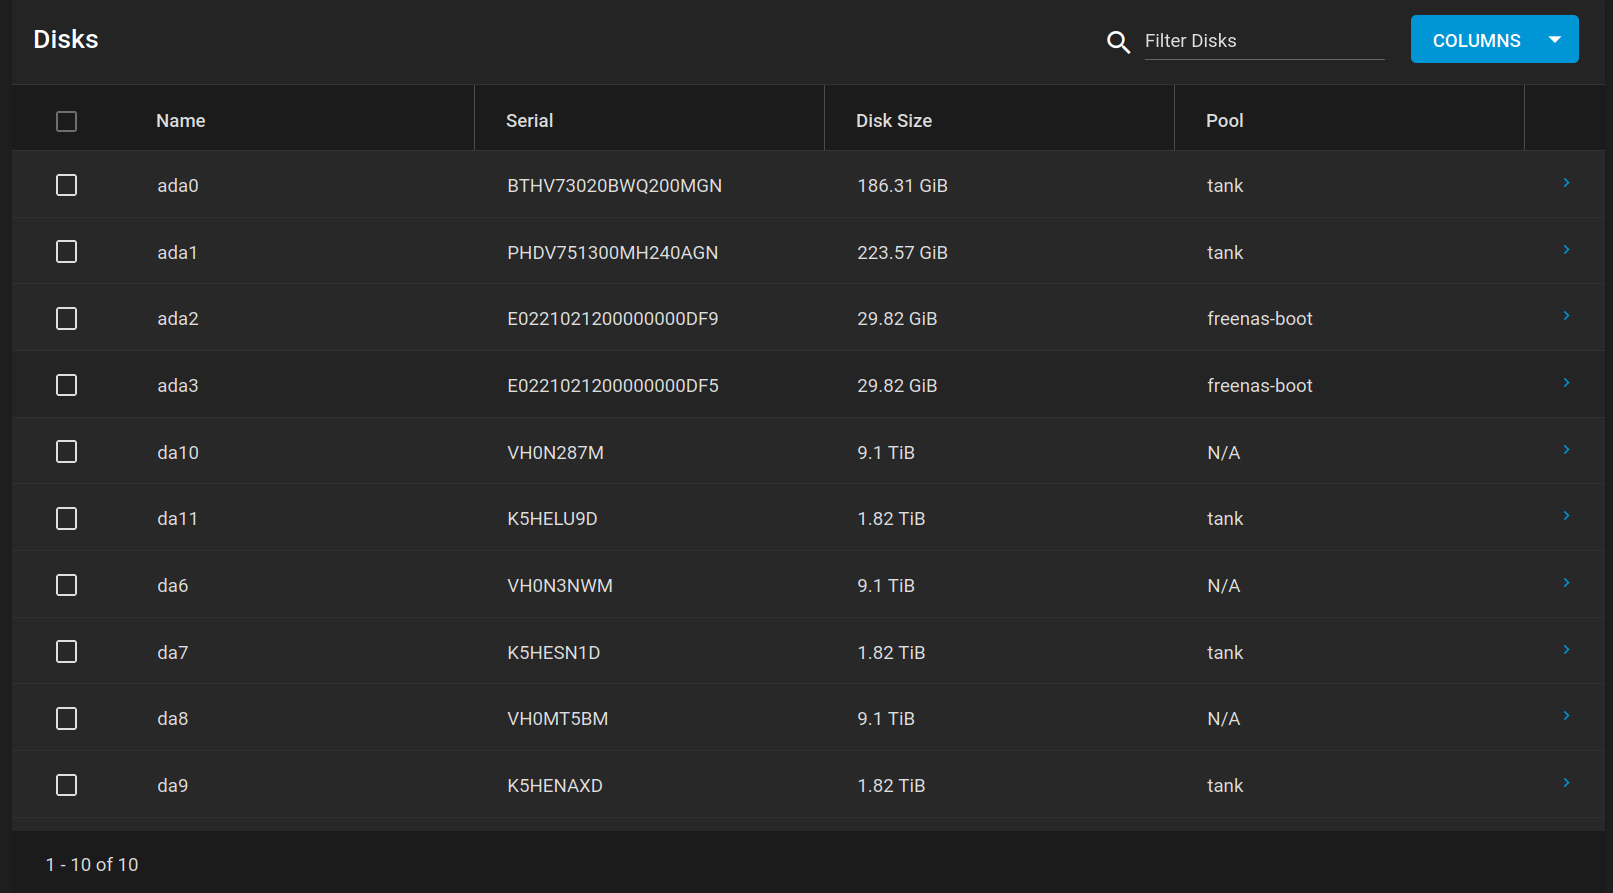Screen dimensions: 1613x893
Task: Click serial K5HESN1D
Action: (554, 653)
